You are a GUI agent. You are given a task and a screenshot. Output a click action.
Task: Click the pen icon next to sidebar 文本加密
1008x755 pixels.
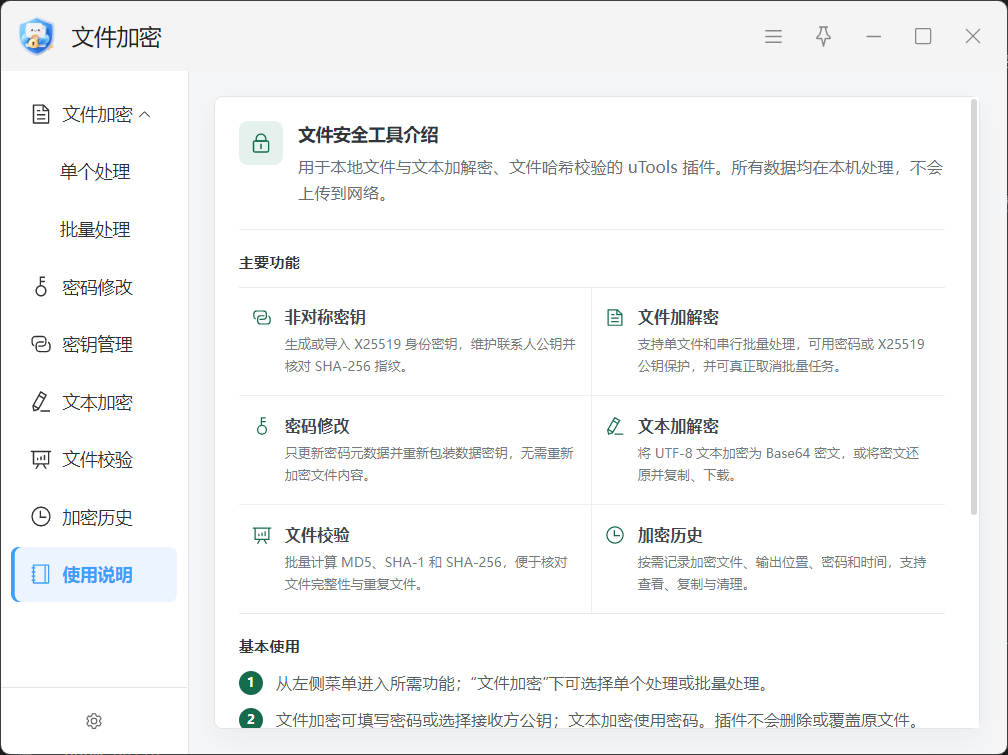point(40,402)
